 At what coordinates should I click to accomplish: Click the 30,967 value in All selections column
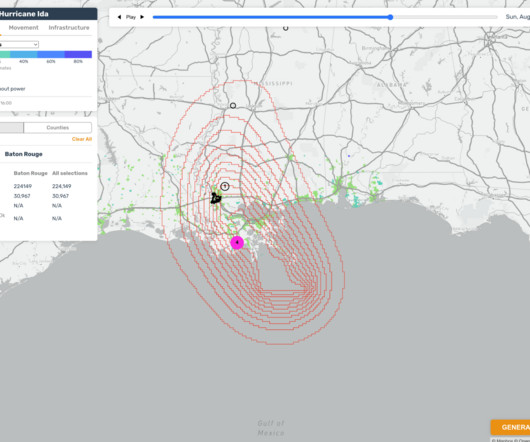(x=61, y=196)
